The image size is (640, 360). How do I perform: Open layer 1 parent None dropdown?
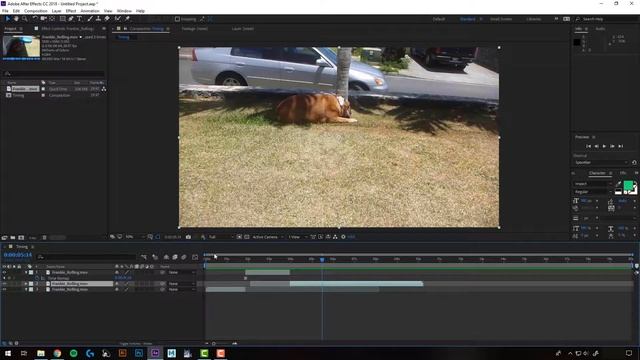pyautogui.click(x=182, y=272)
